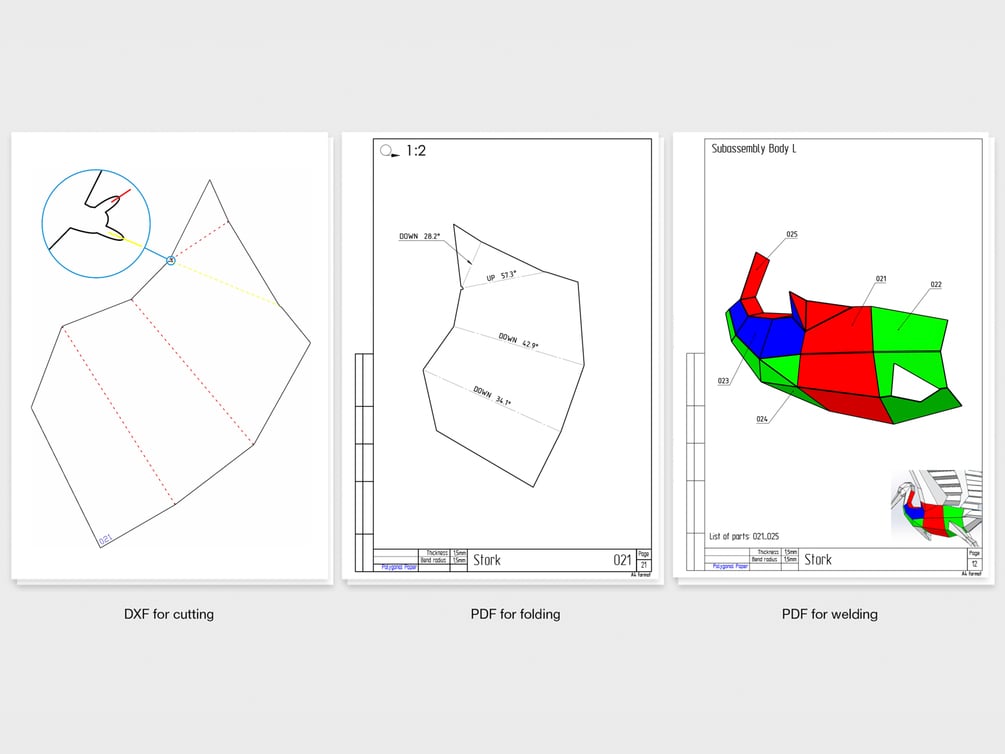
Task: Click 'Polygonal Paper' on folding page
Action: click(399, 567)
